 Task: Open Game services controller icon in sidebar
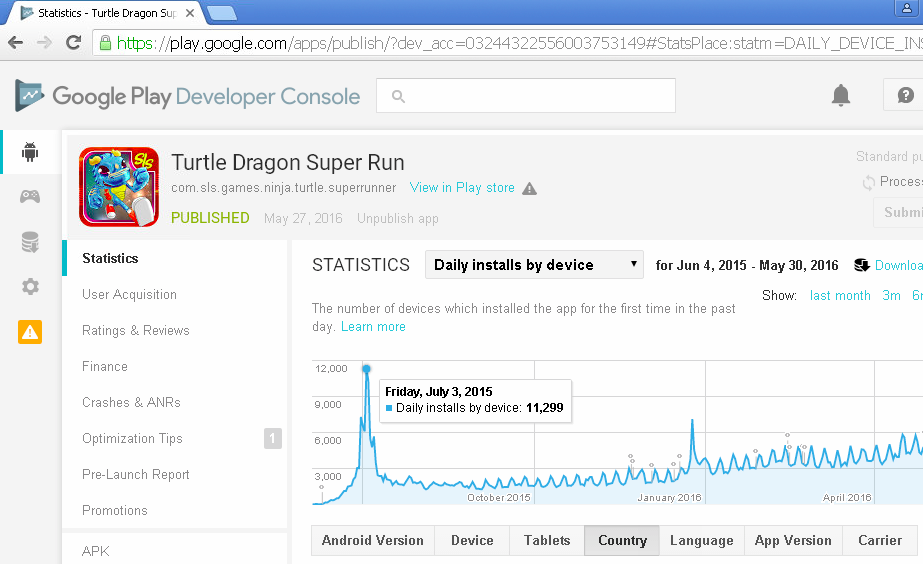pyautogui.click(x=30, y=196)
